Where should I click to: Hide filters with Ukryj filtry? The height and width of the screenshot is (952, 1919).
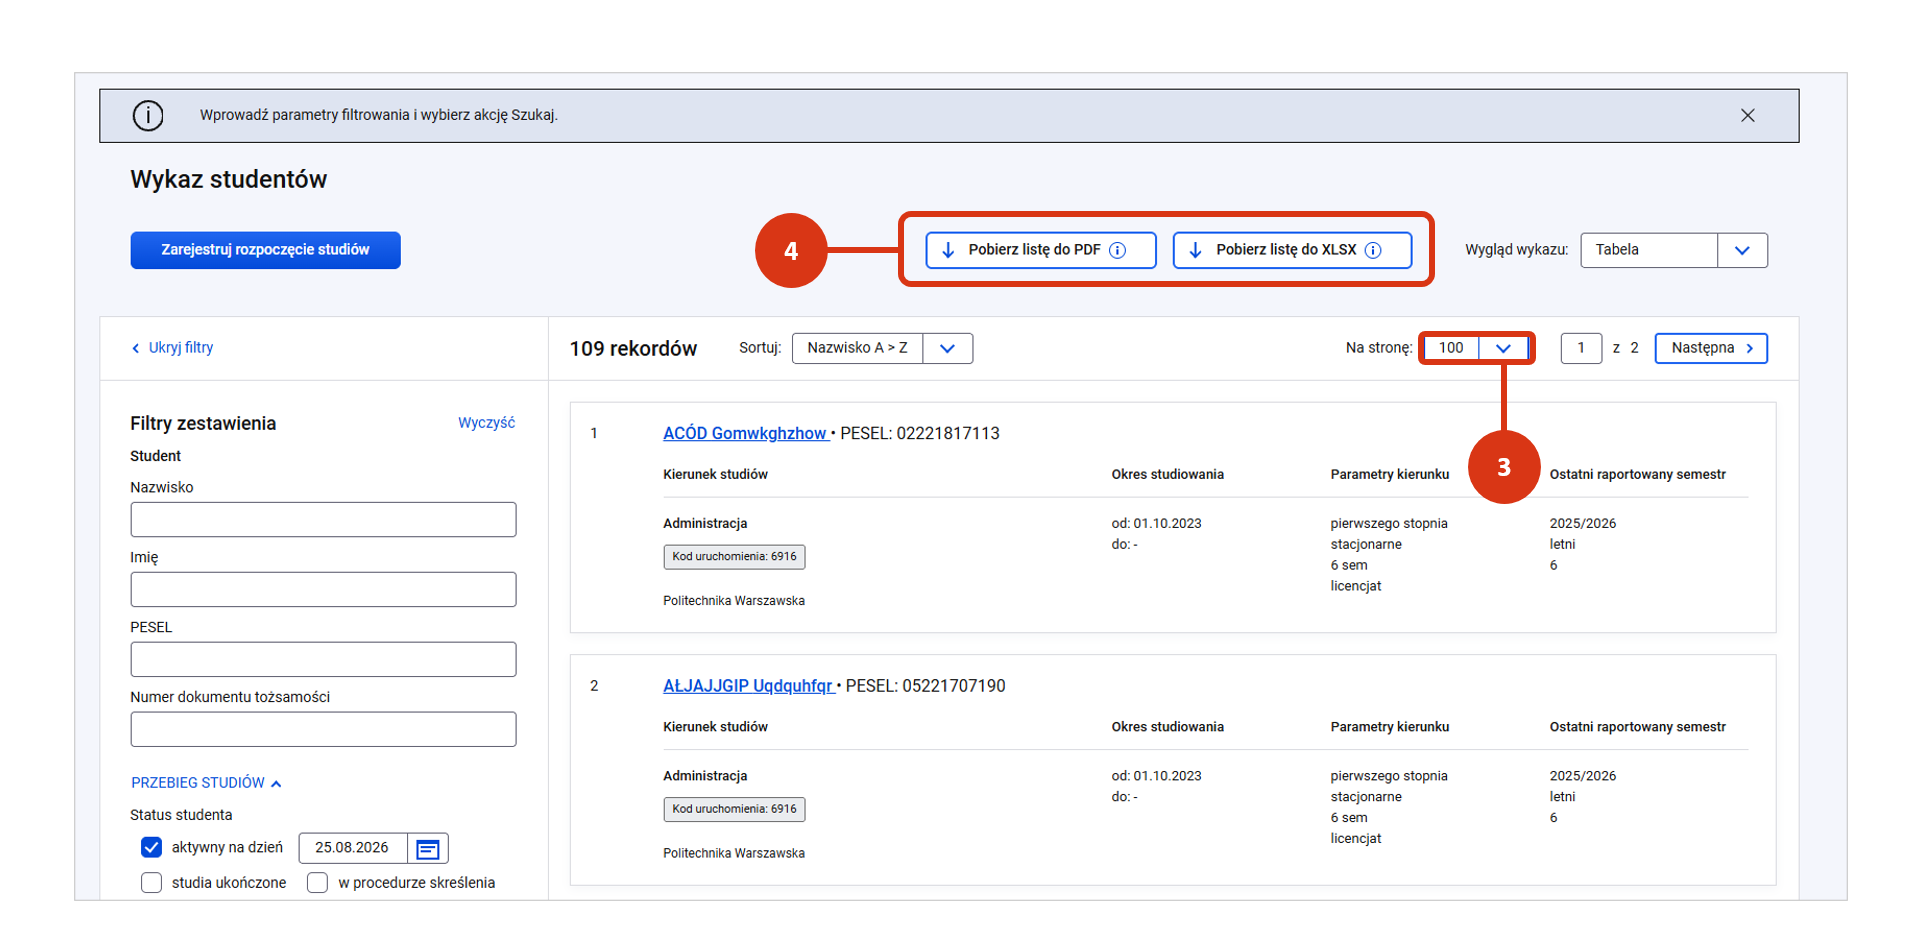coord(172,348)
